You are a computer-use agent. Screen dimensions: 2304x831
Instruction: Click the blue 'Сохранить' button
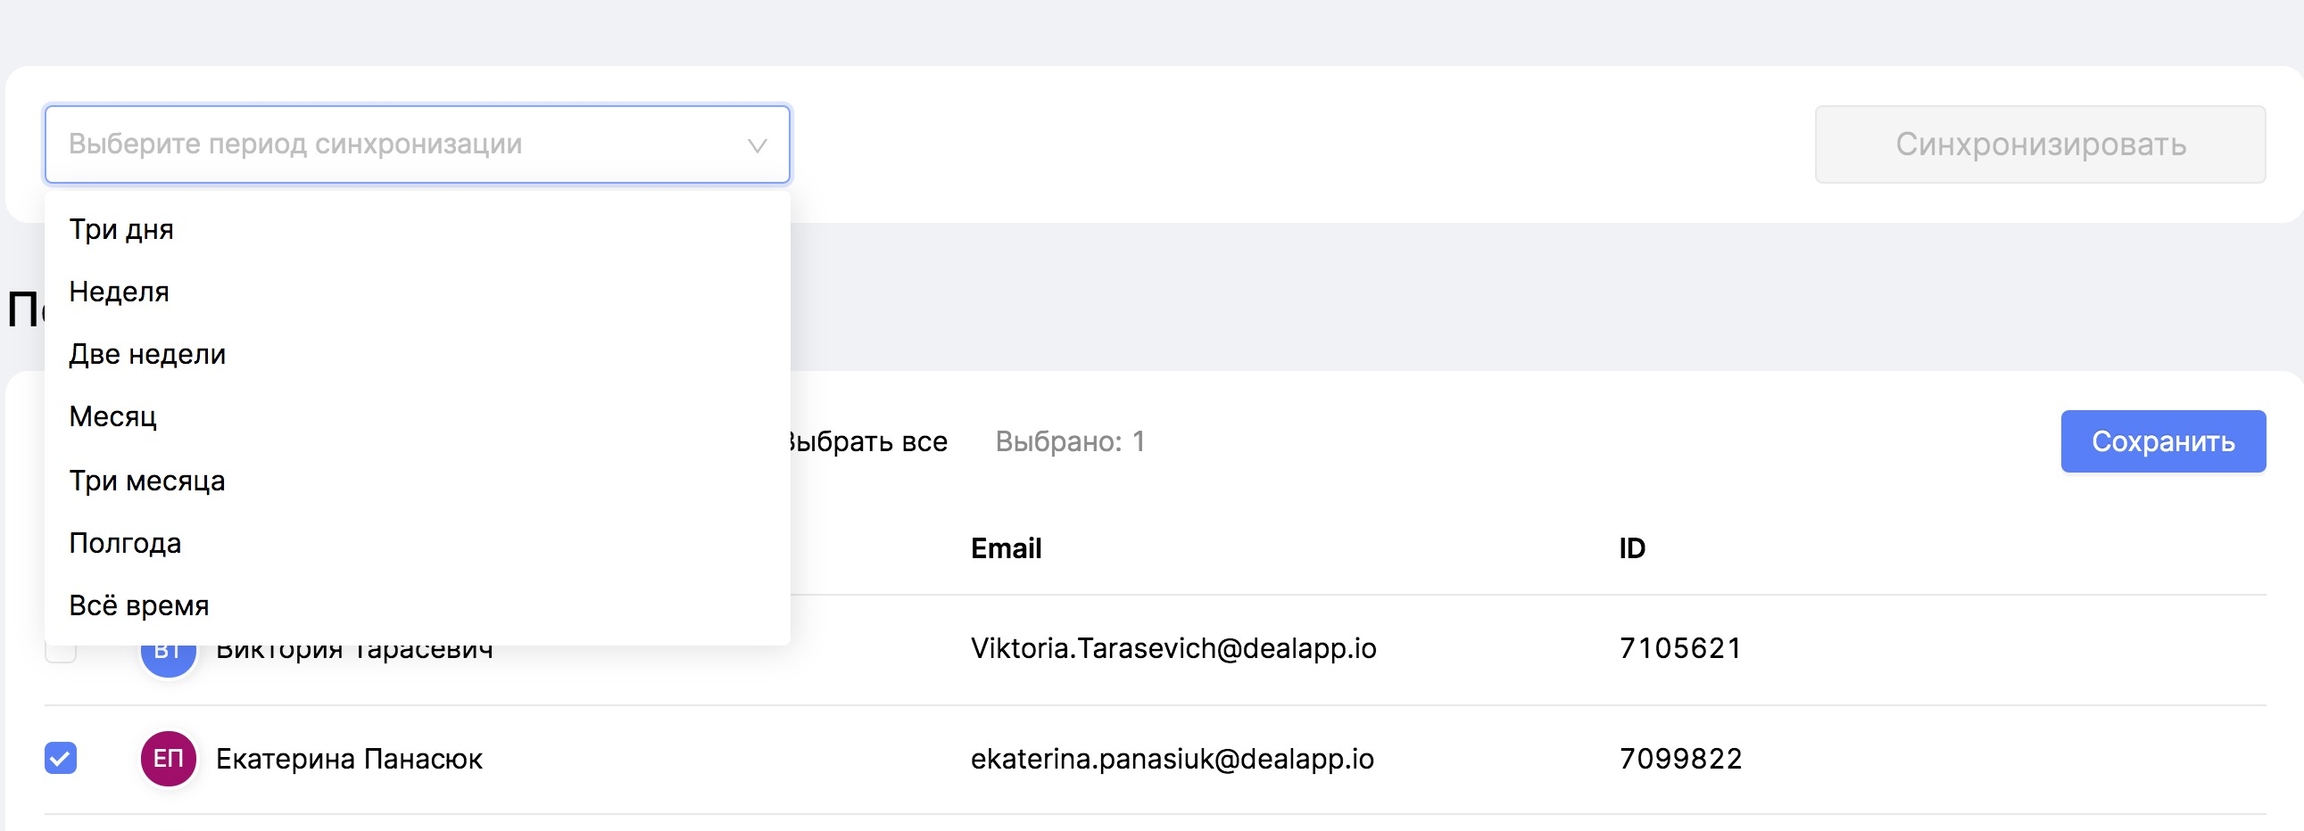(2162, 441)
